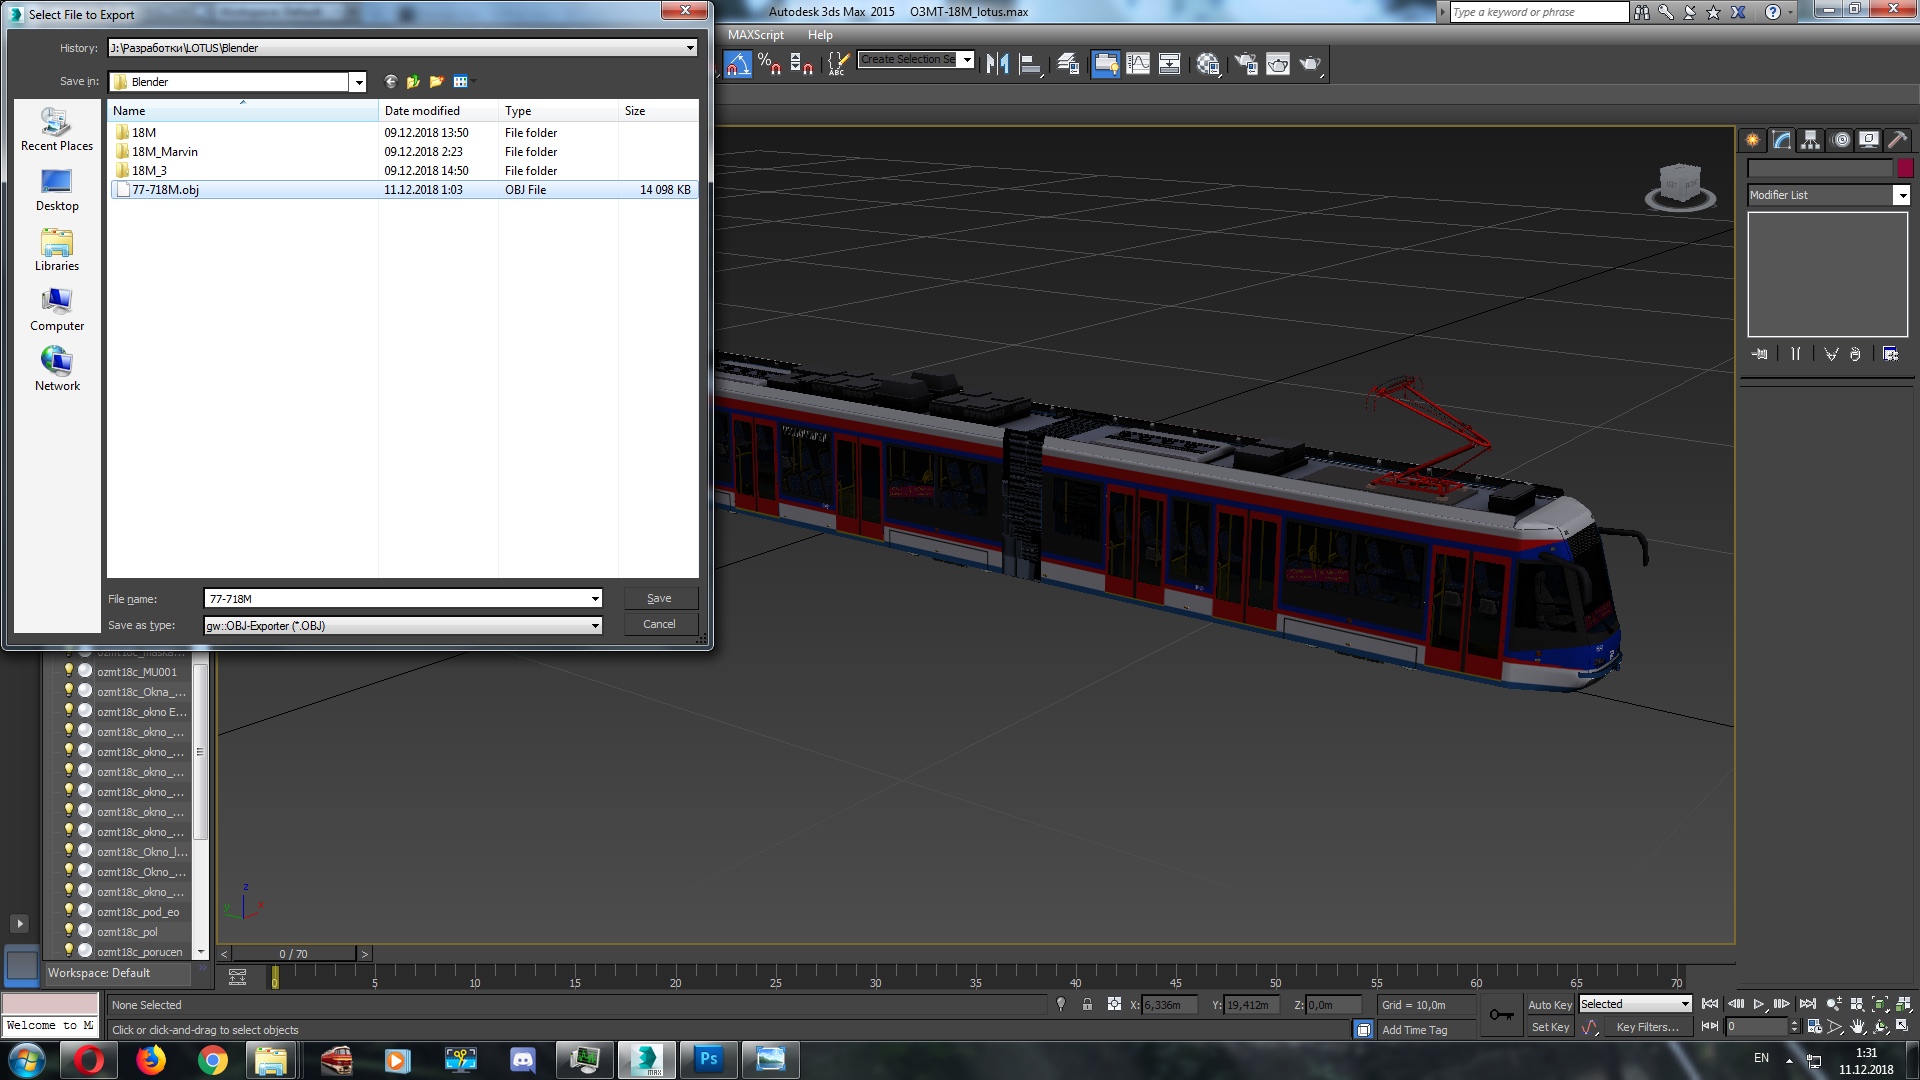This screenshot has width=1920, height=1080.
Task: Expand the Modifier List dropdown
Action: pyautogui.click(x=1901, y=195)
